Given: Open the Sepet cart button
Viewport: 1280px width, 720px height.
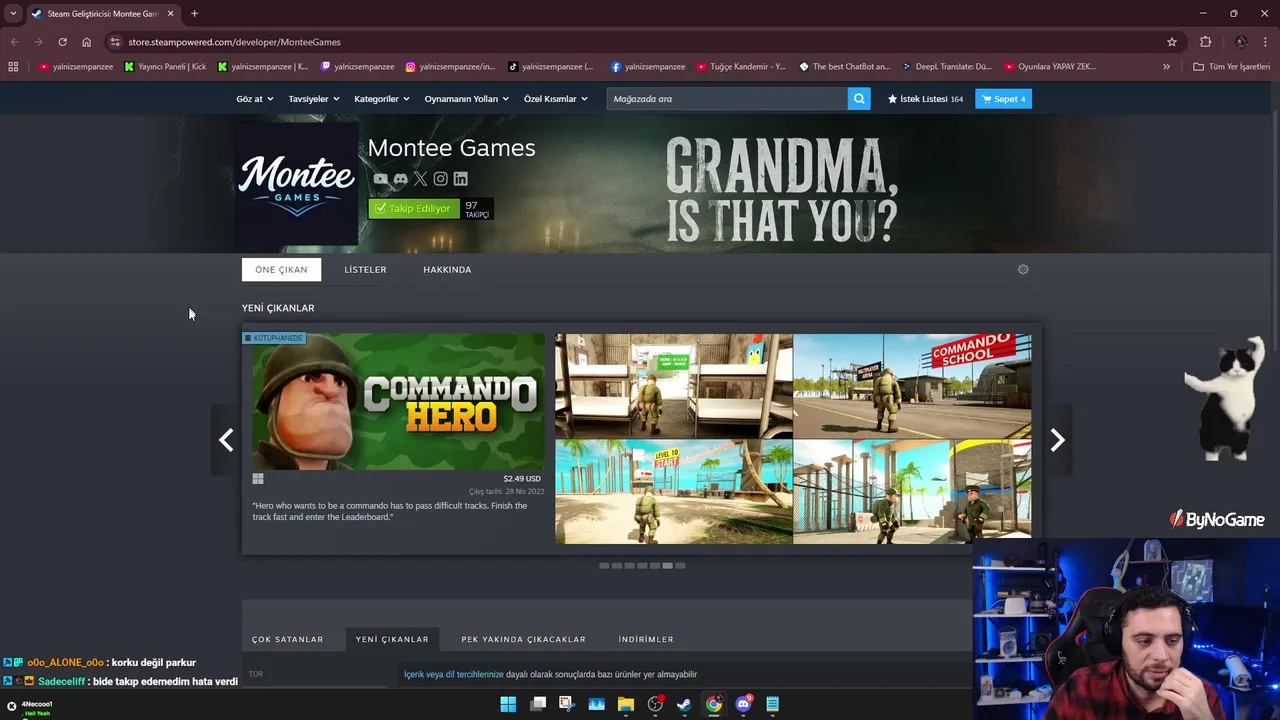Looking at the screenshot, I should [1003, 99].
